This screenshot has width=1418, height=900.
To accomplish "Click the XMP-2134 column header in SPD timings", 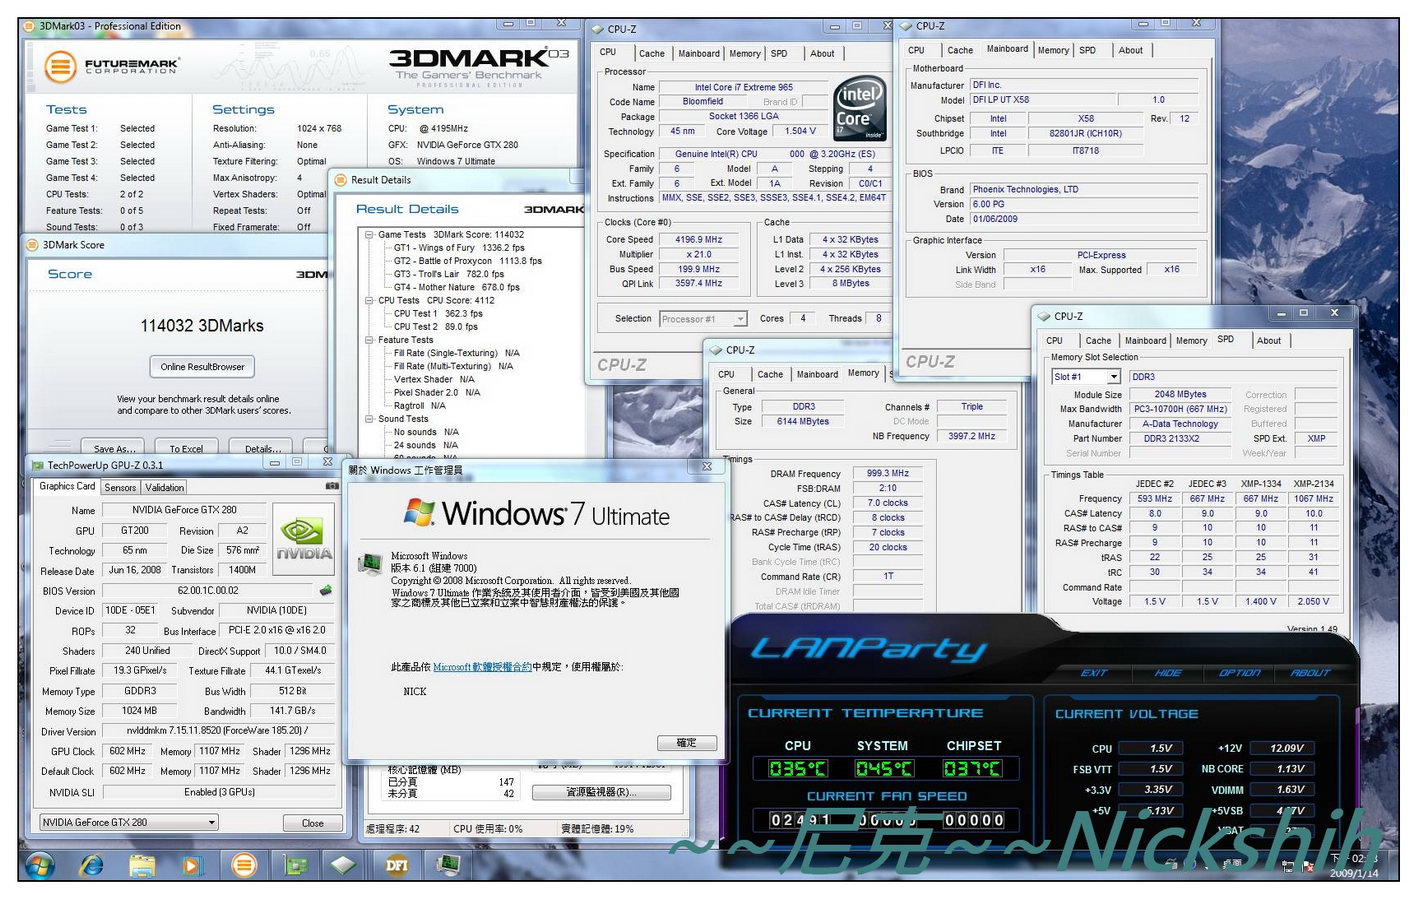I will click(1314, 484).
